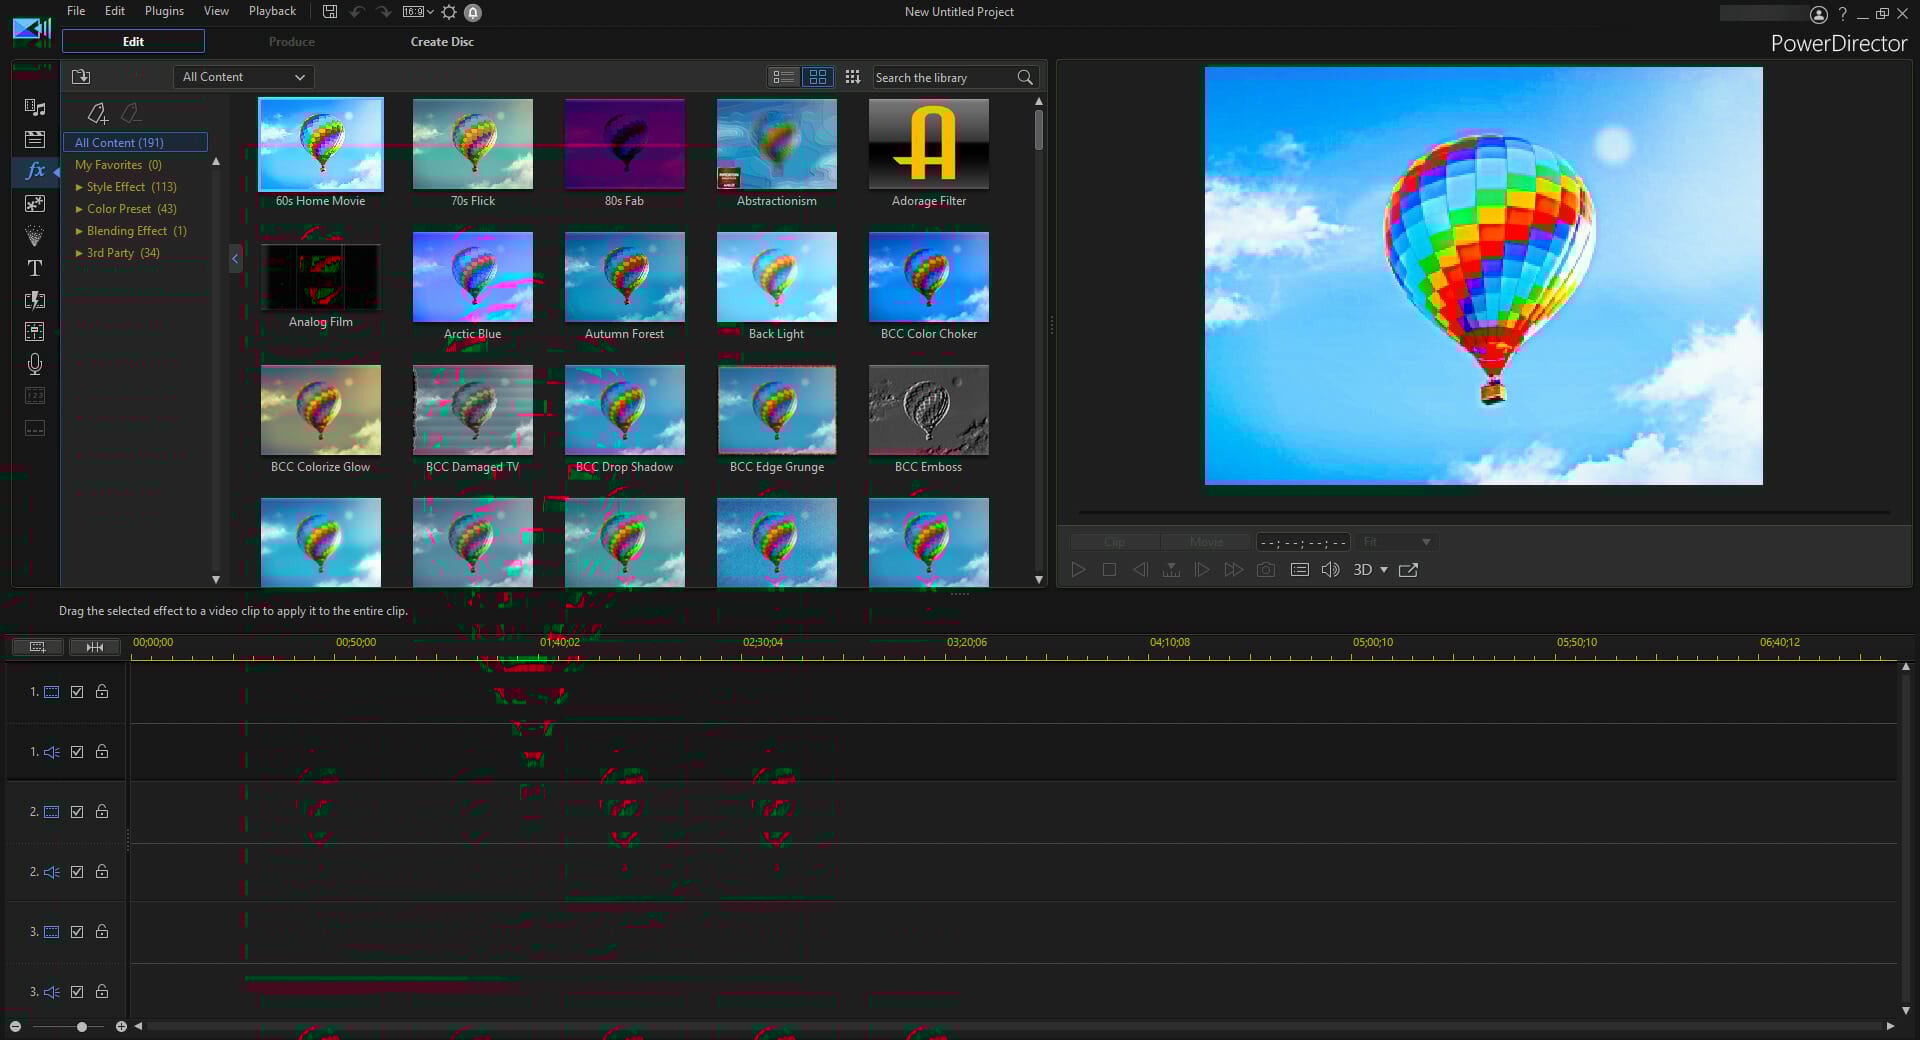Select My Favorites (0) tag

(118, 165)
